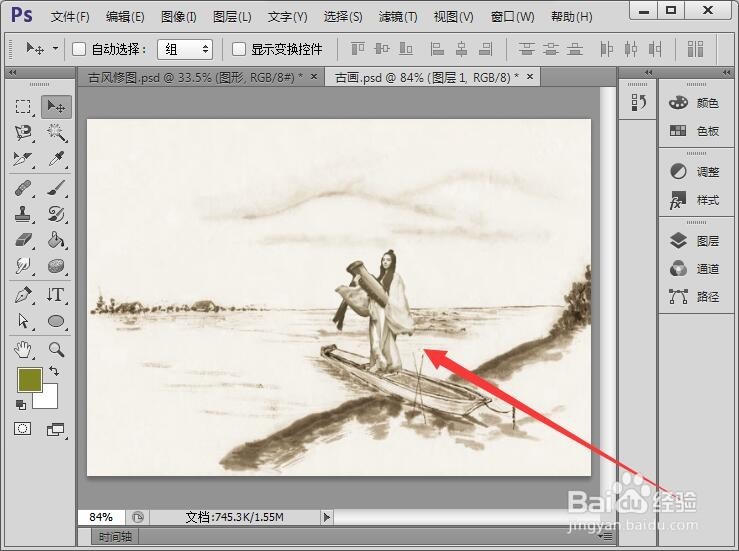Reset default foreground and background colors
739x551 pixels.
[21, 405]
